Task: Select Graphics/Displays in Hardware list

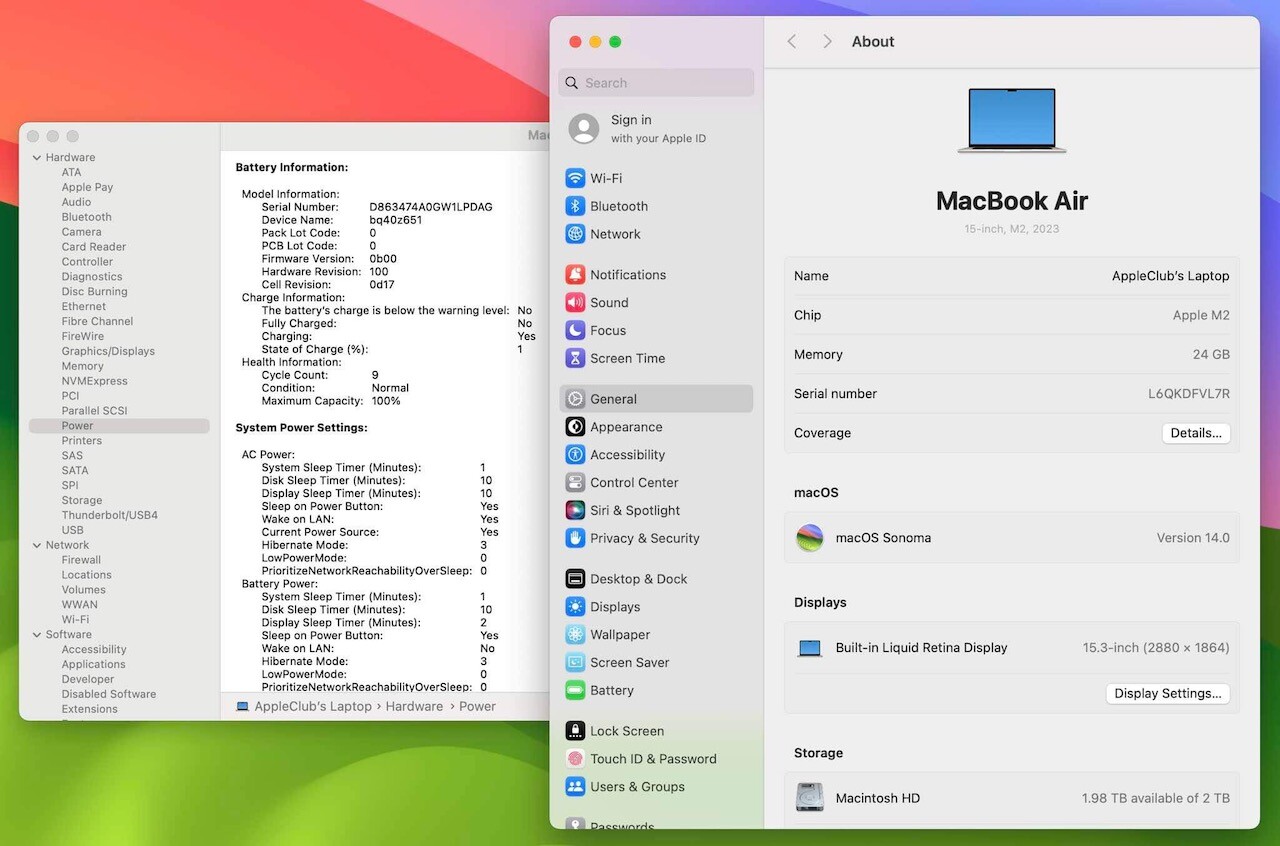Action: (x=108, y=351)
